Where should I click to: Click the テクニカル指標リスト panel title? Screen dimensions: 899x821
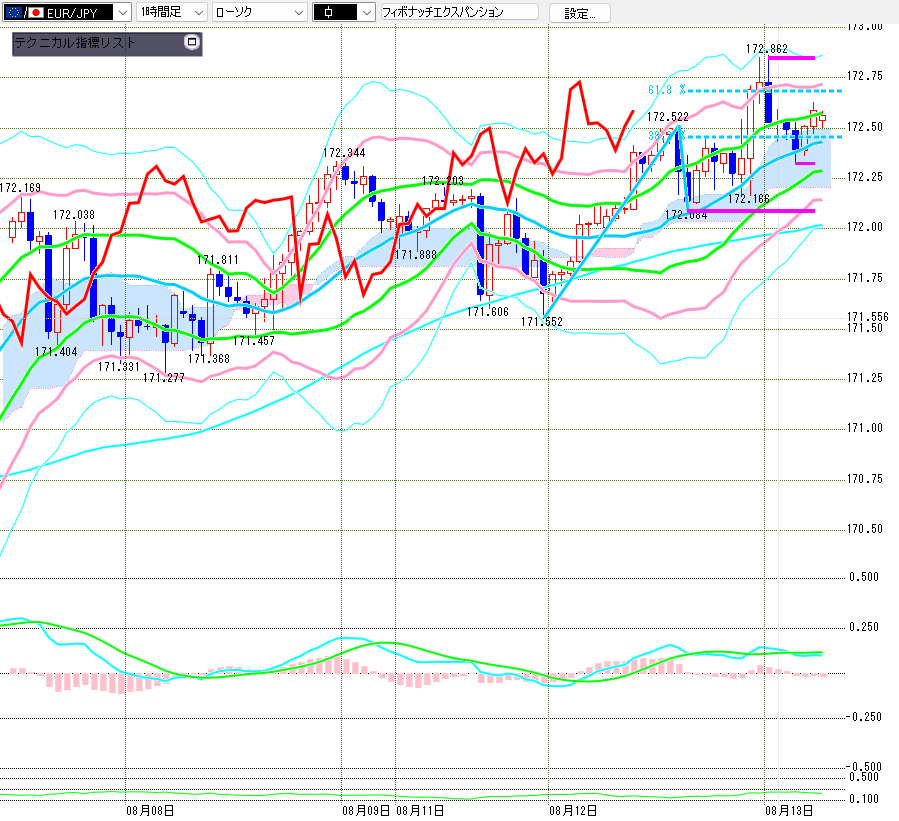click(75, 42)
